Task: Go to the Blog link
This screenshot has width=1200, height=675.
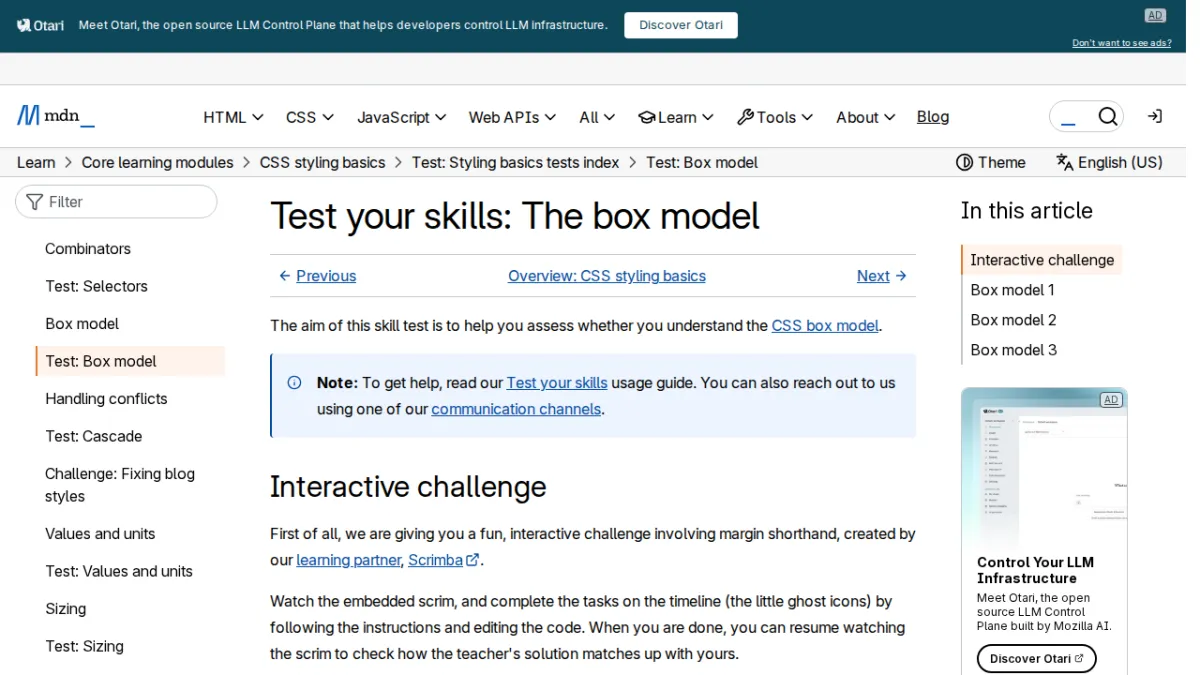Action: point(933,117)
